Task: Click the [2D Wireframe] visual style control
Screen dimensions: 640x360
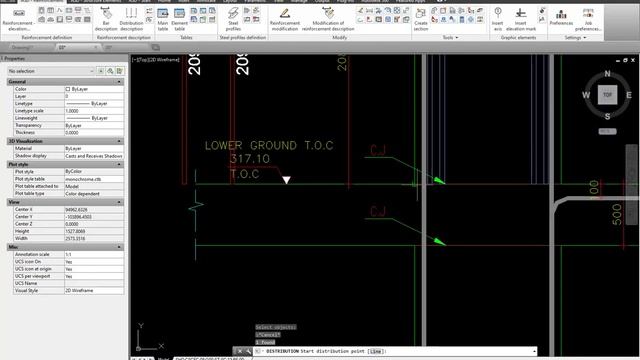Action: coord(164,60)
